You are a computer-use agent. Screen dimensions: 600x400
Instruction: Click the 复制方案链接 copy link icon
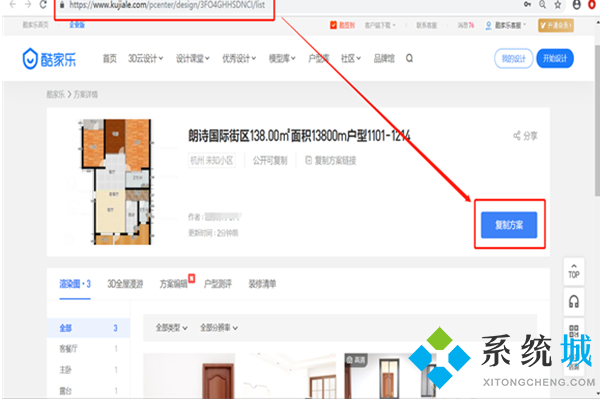(x=308, y=160)
